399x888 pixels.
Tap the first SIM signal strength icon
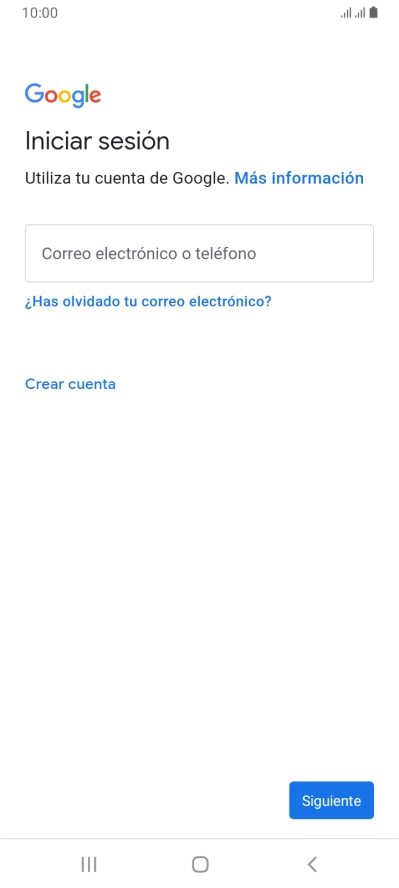point(346,12)
